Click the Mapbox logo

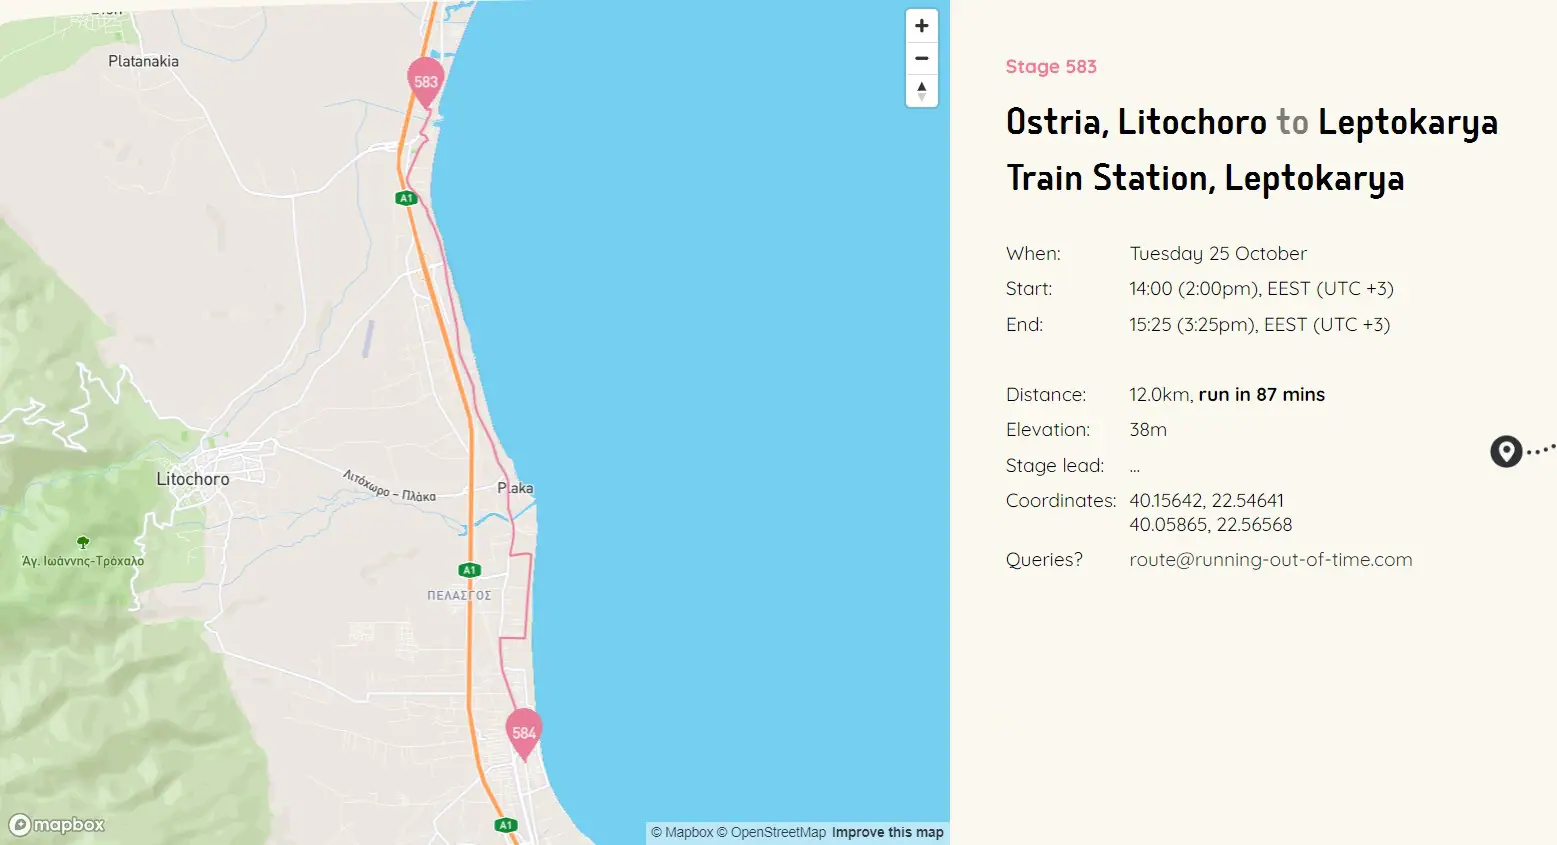[x=57, y=825]
